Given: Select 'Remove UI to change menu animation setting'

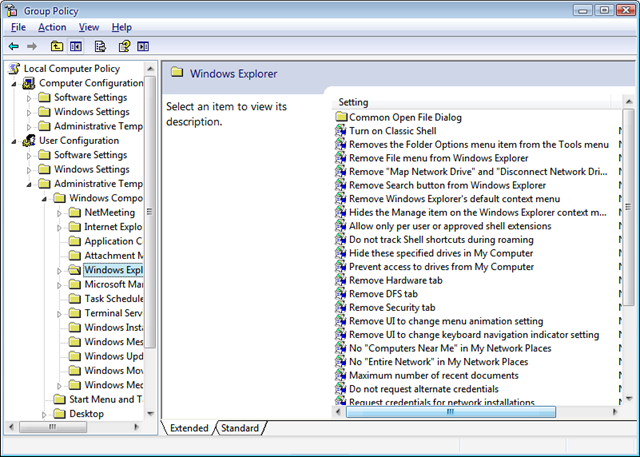Looking at the screenshot, I should [446, 321].
